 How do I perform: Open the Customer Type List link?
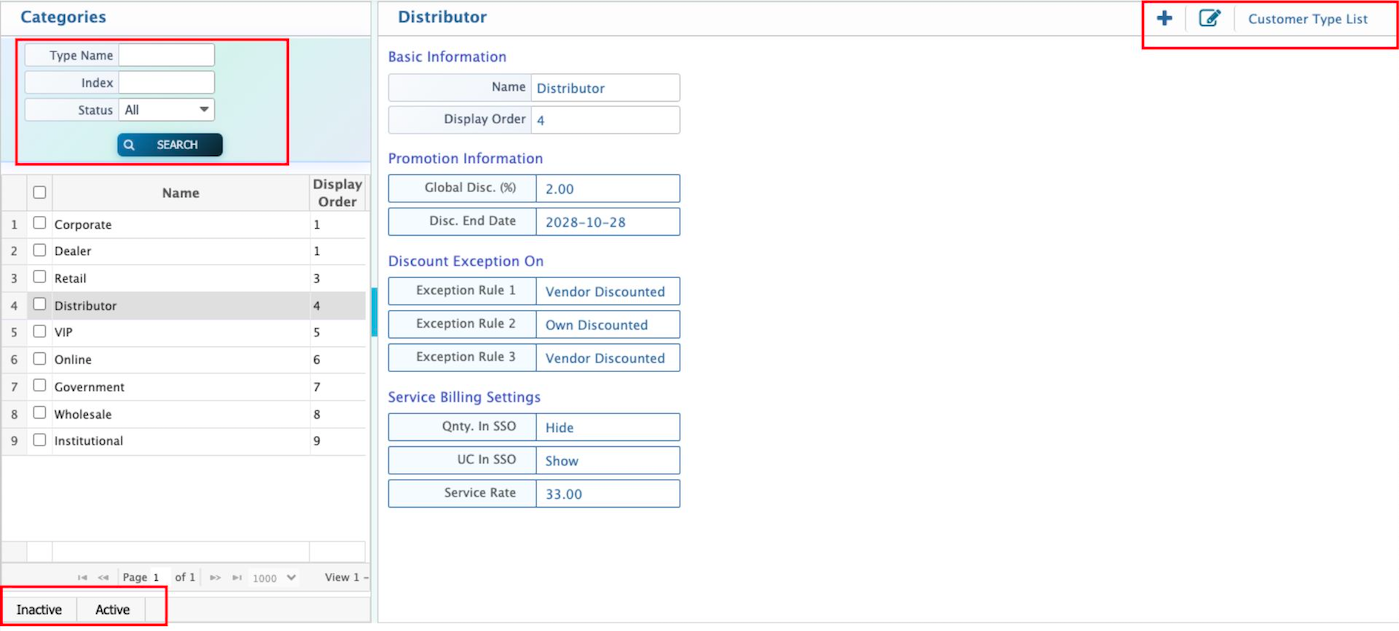1307,19
